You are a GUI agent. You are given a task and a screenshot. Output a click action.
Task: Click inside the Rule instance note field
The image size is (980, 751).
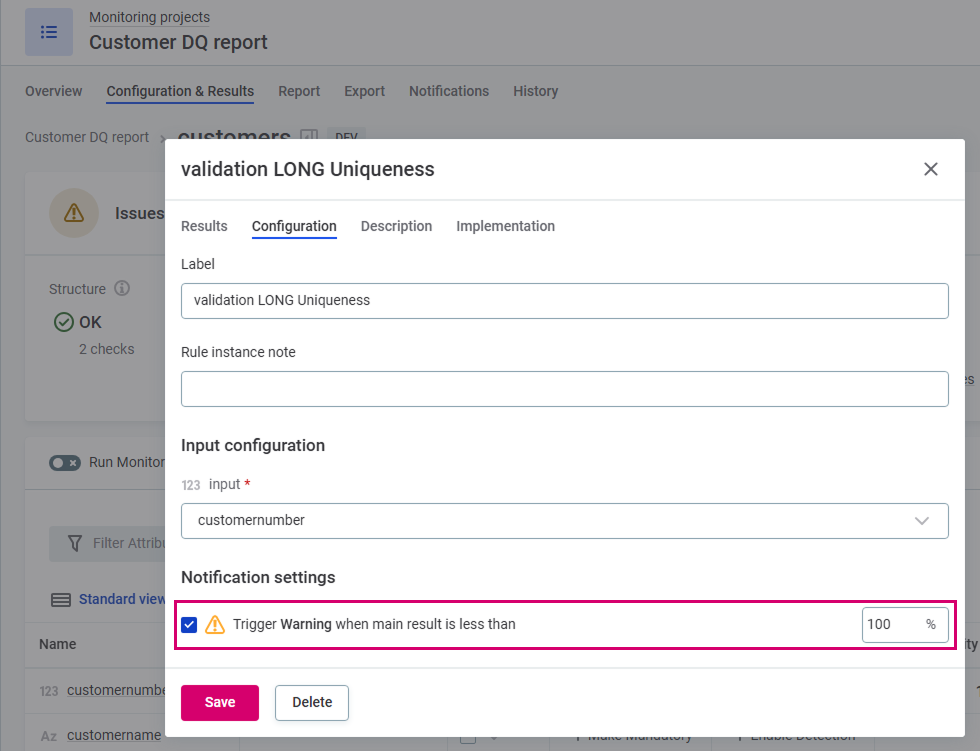pyautogui.click(x=565, y=389)
